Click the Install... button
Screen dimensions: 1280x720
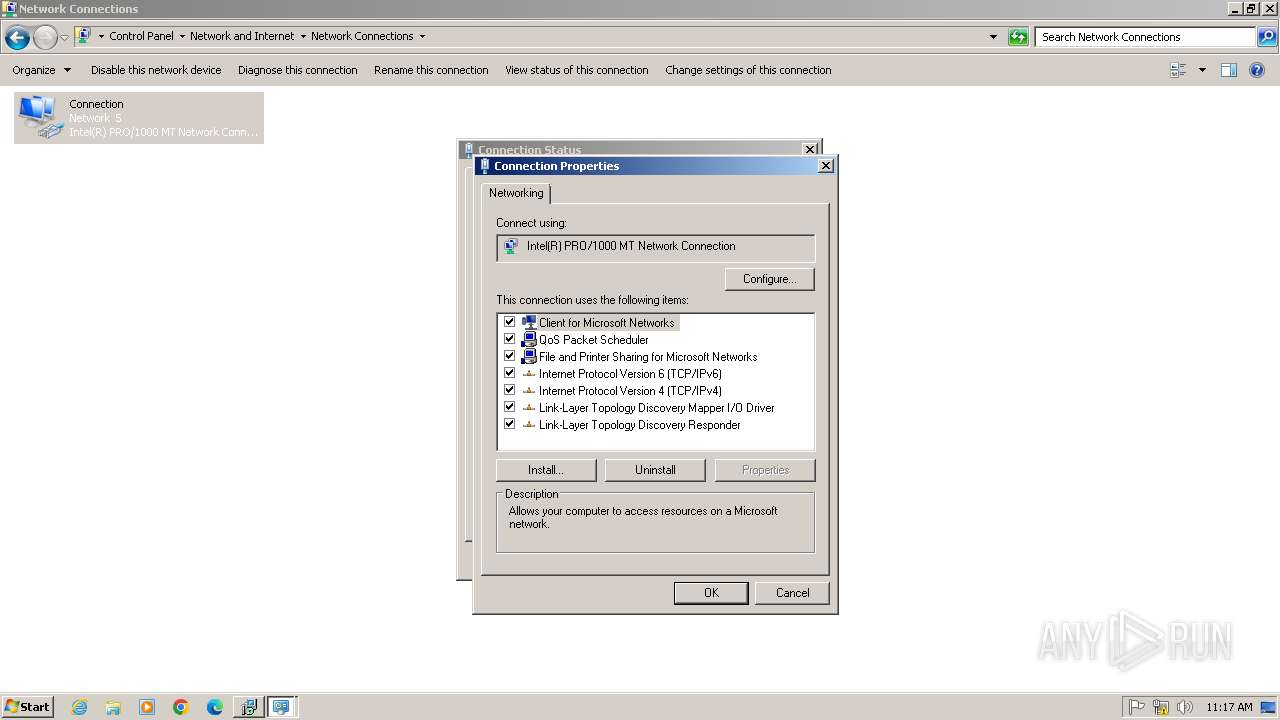[x=546, y=470]
